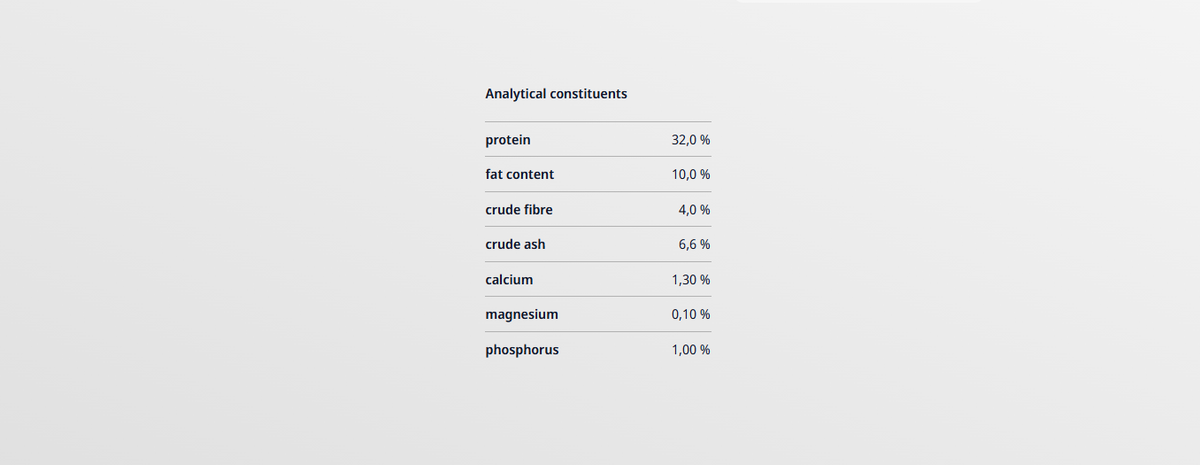1200x465 pixels.
Task: Select the crude fibre row label
Action: (x=518, y=210)
